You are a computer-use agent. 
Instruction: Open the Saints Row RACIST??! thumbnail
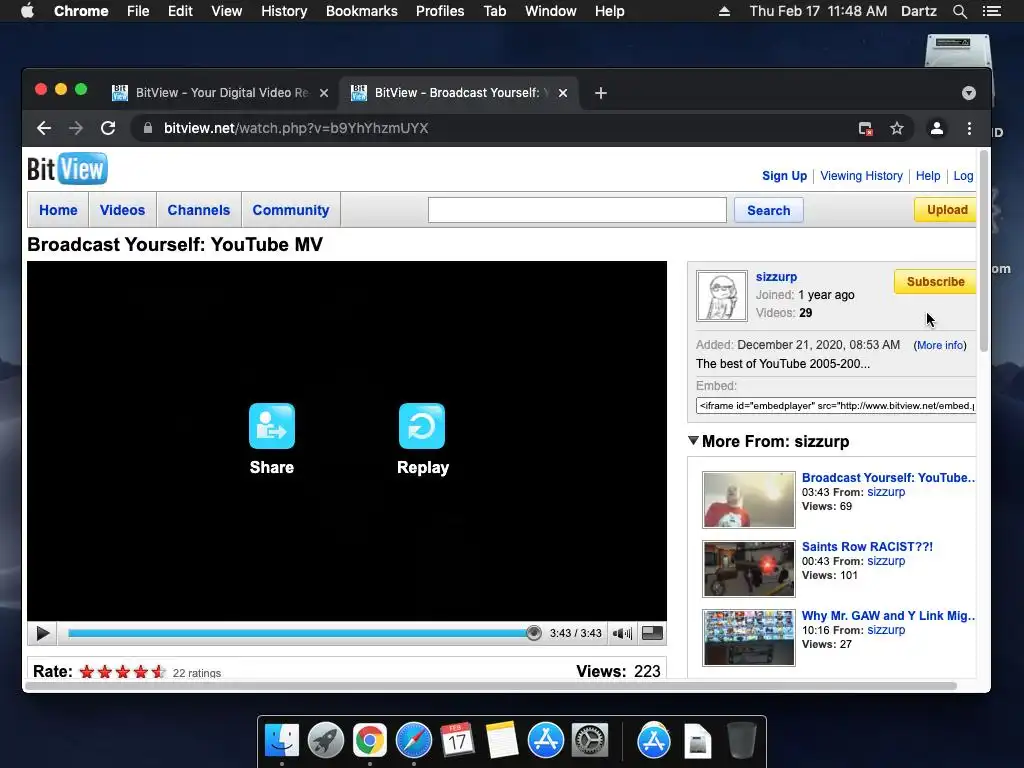click(748, 569)
